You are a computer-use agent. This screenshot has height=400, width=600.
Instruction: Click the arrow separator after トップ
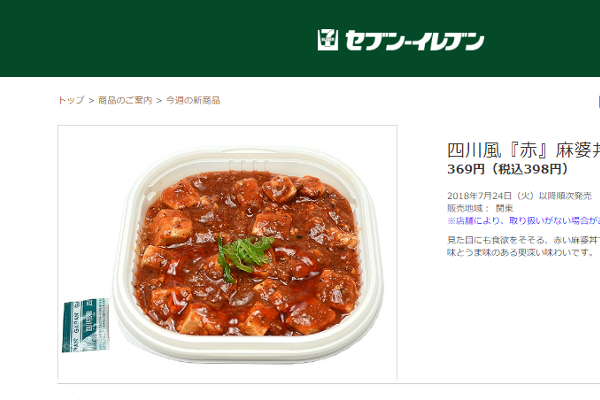(91, 101)
